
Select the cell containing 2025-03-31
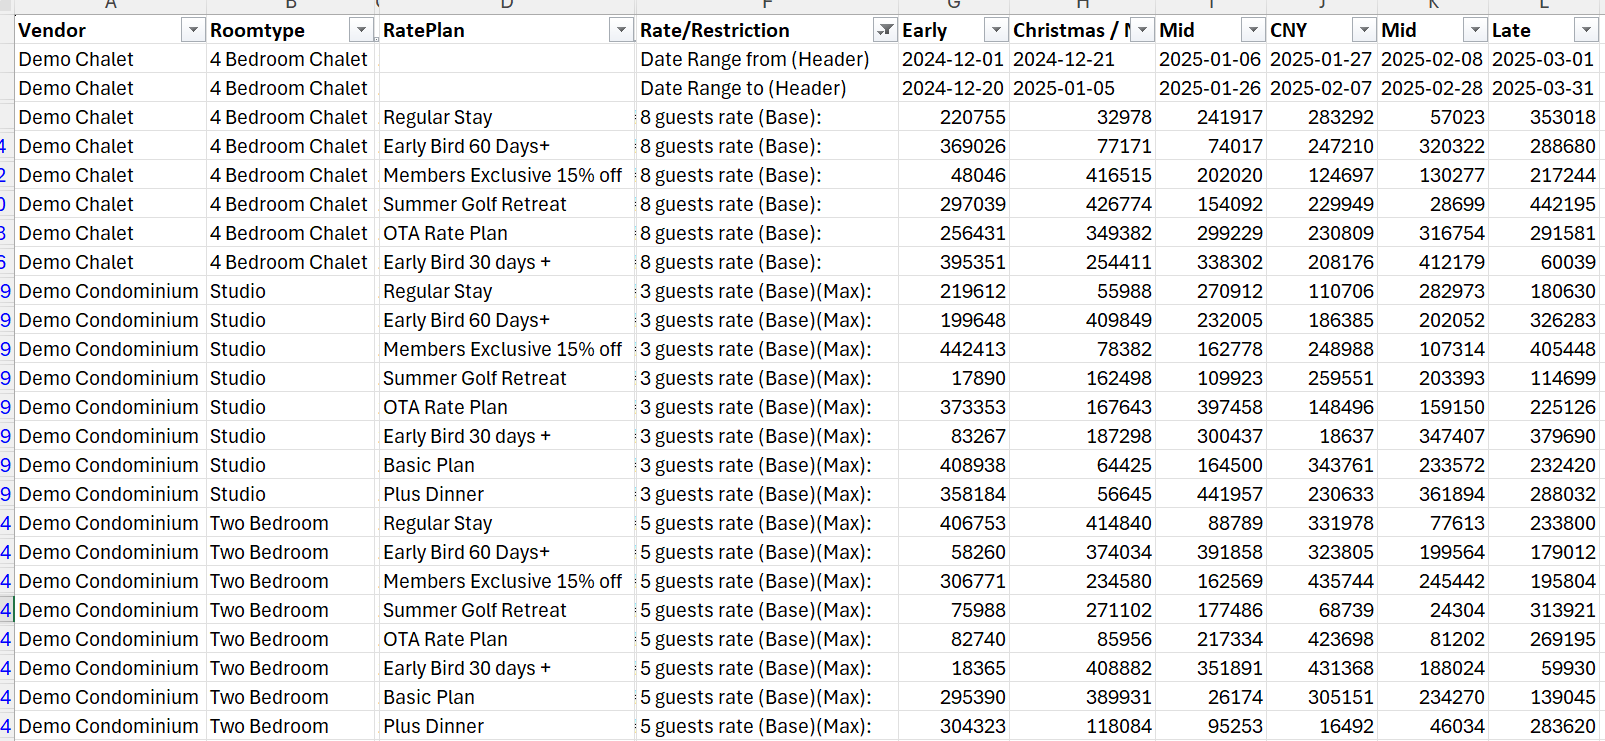1543,89
